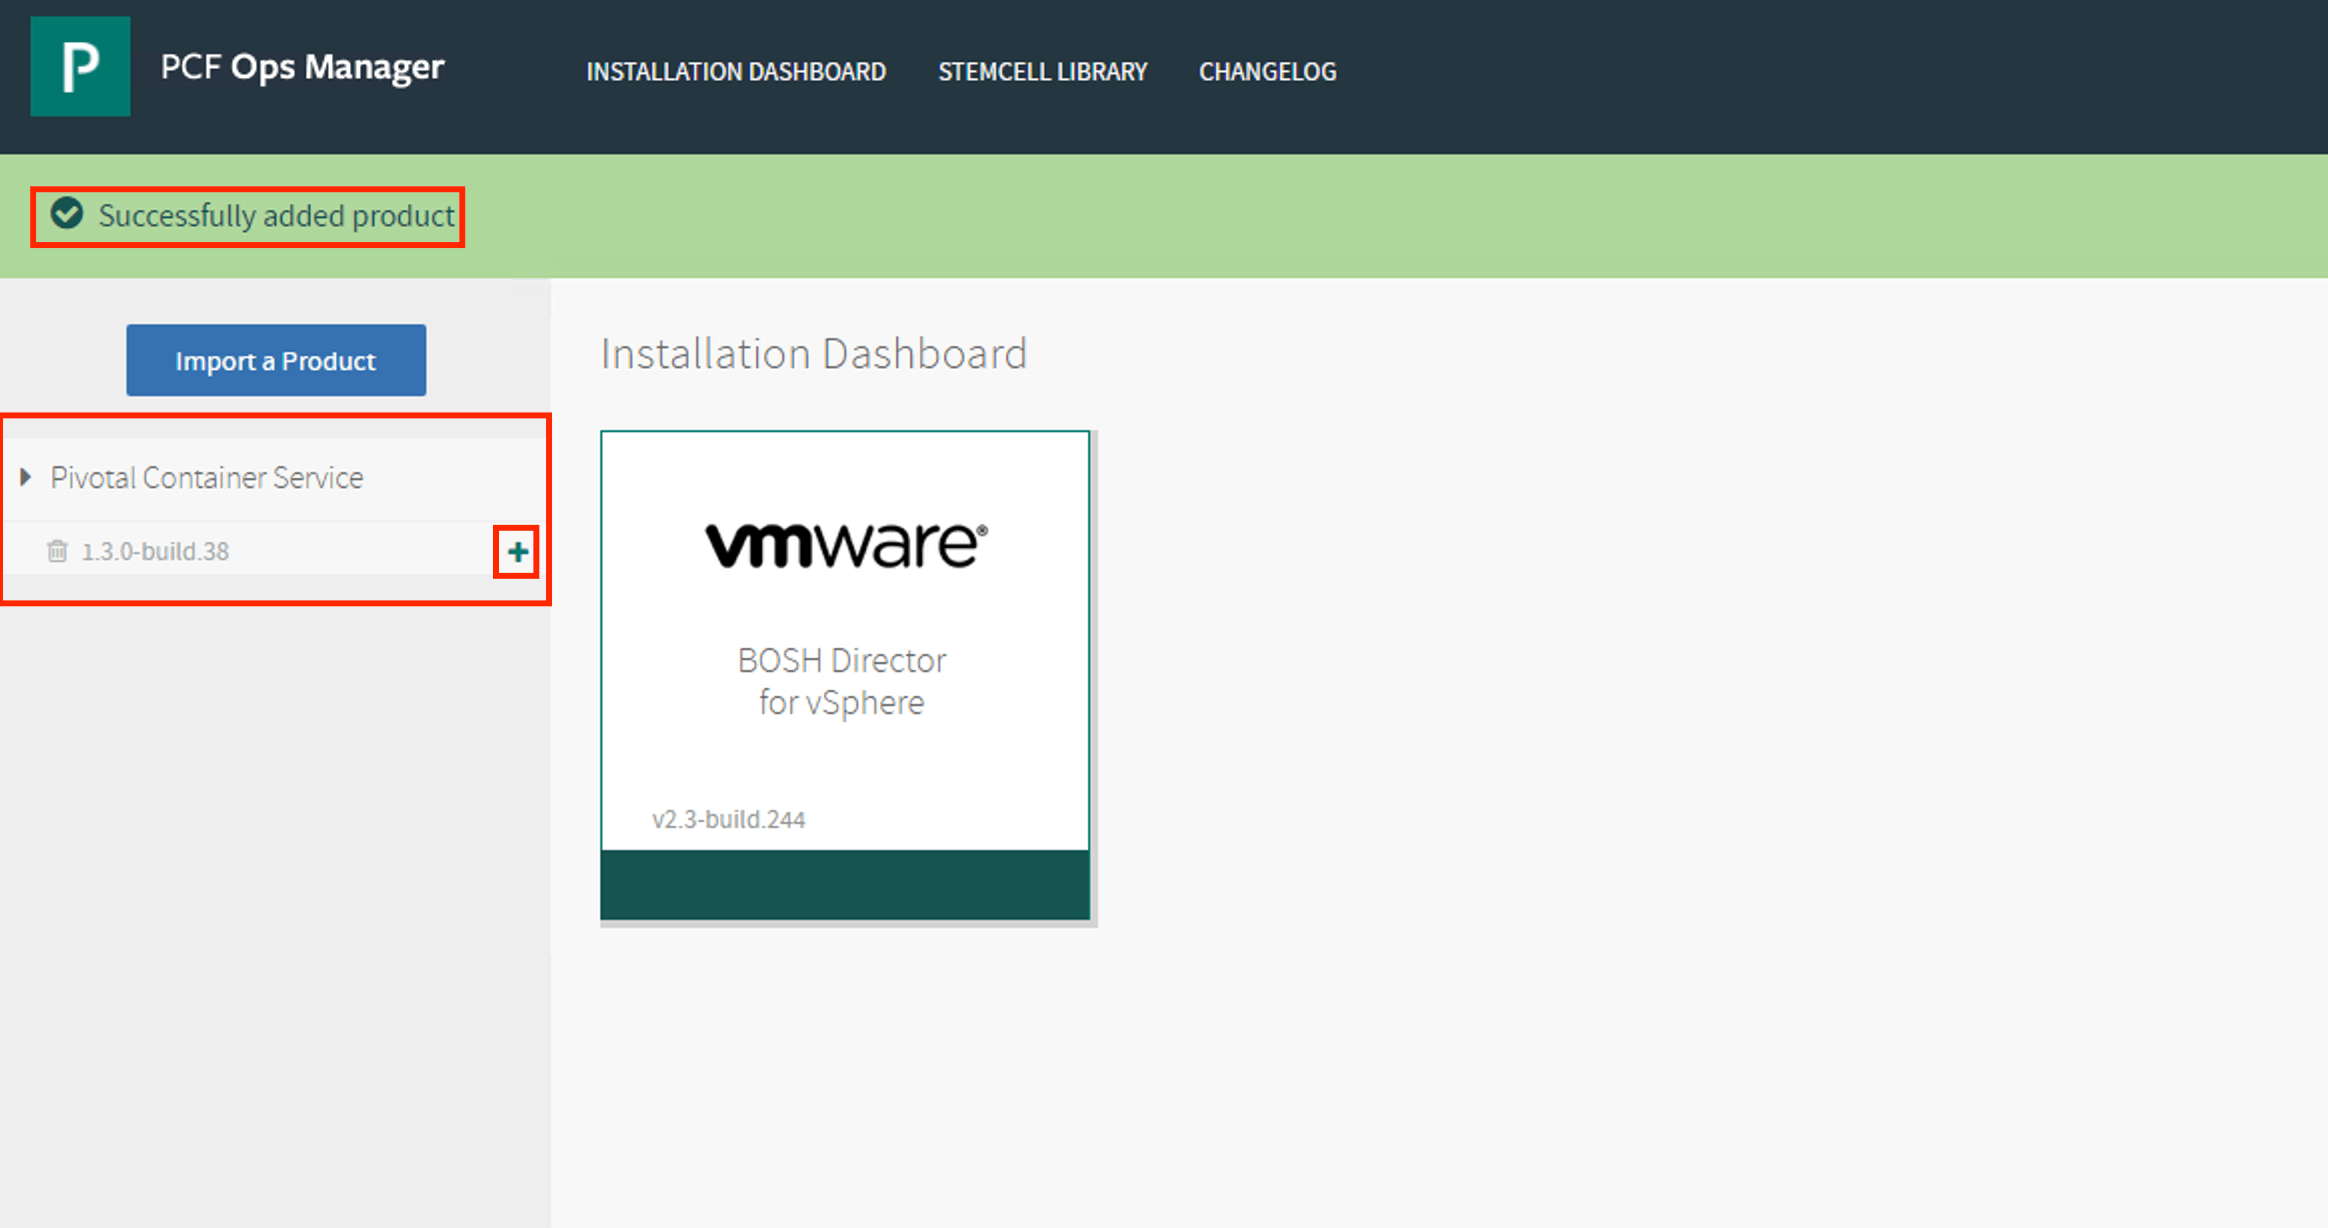
Task: Open the Changelog page
Action: [1267, 72]
